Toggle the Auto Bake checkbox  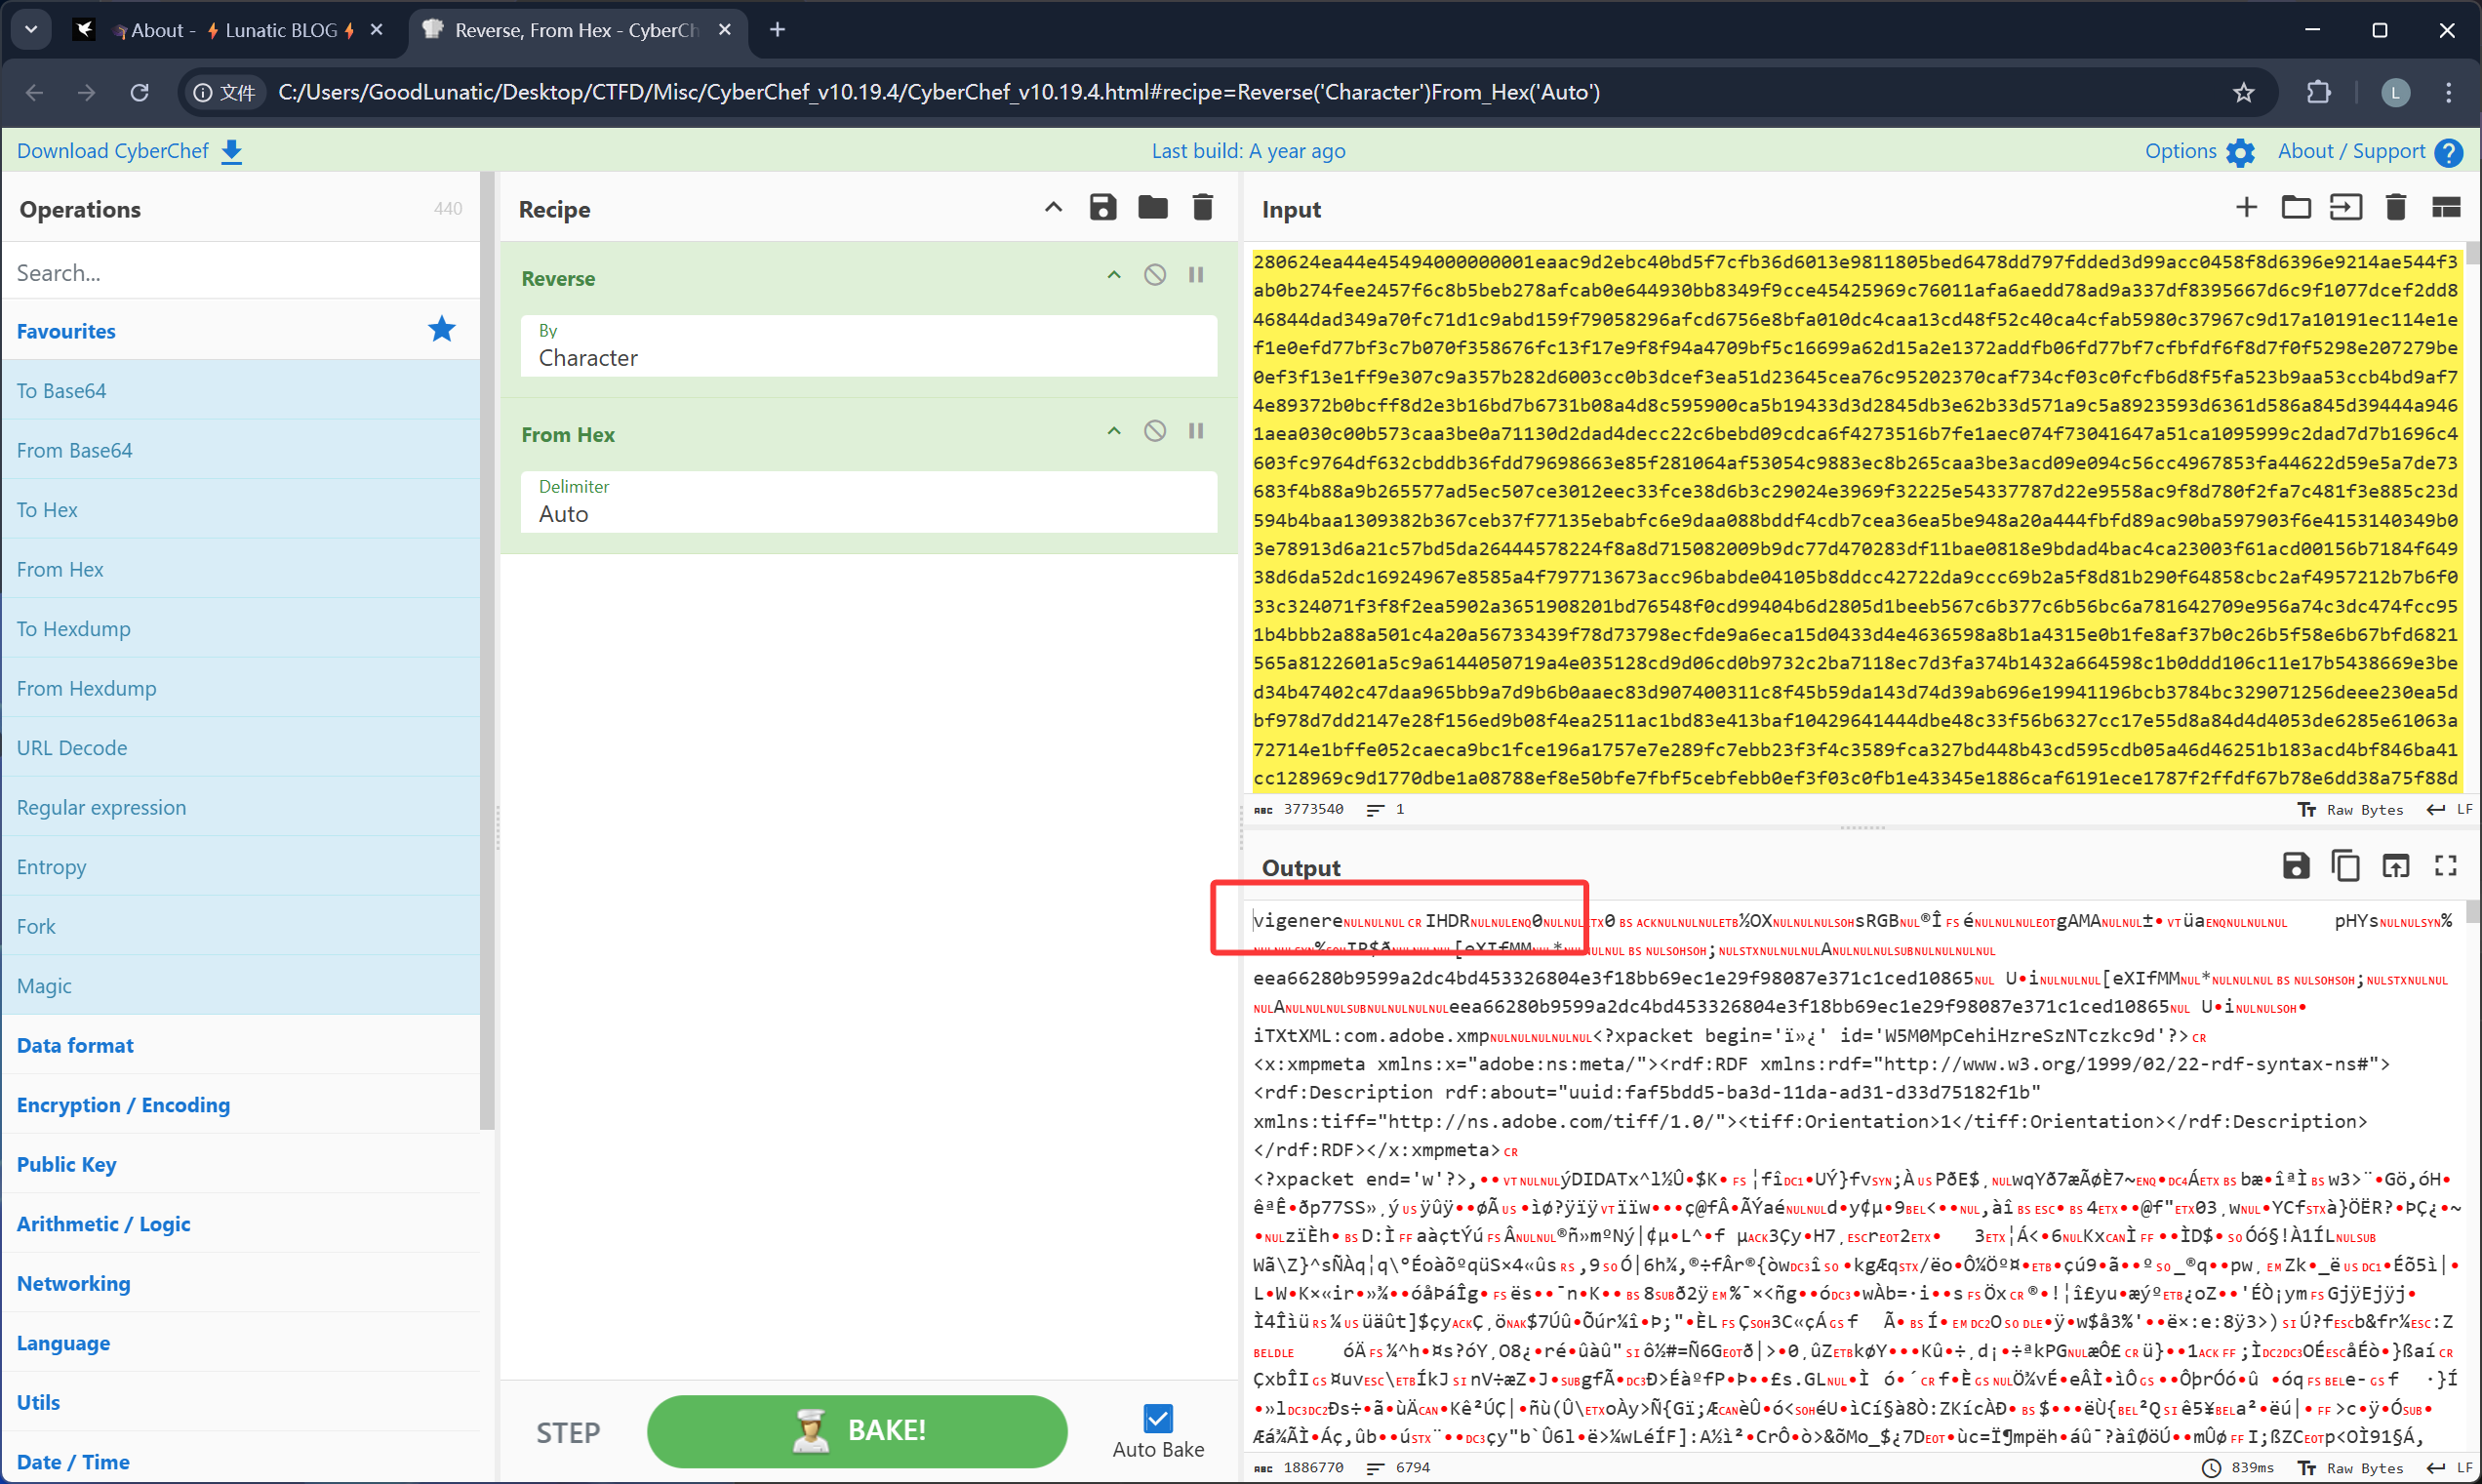click(x=1158, y=1418)
